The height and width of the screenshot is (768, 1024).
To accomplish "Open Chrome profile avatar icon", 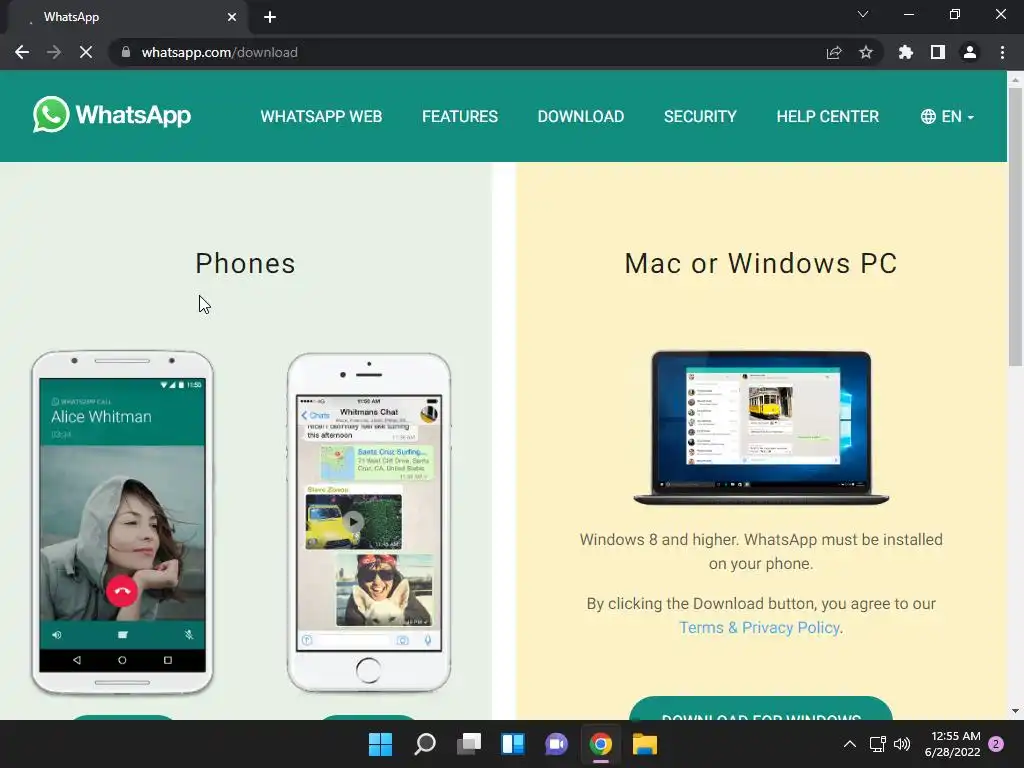I will 970,52.
